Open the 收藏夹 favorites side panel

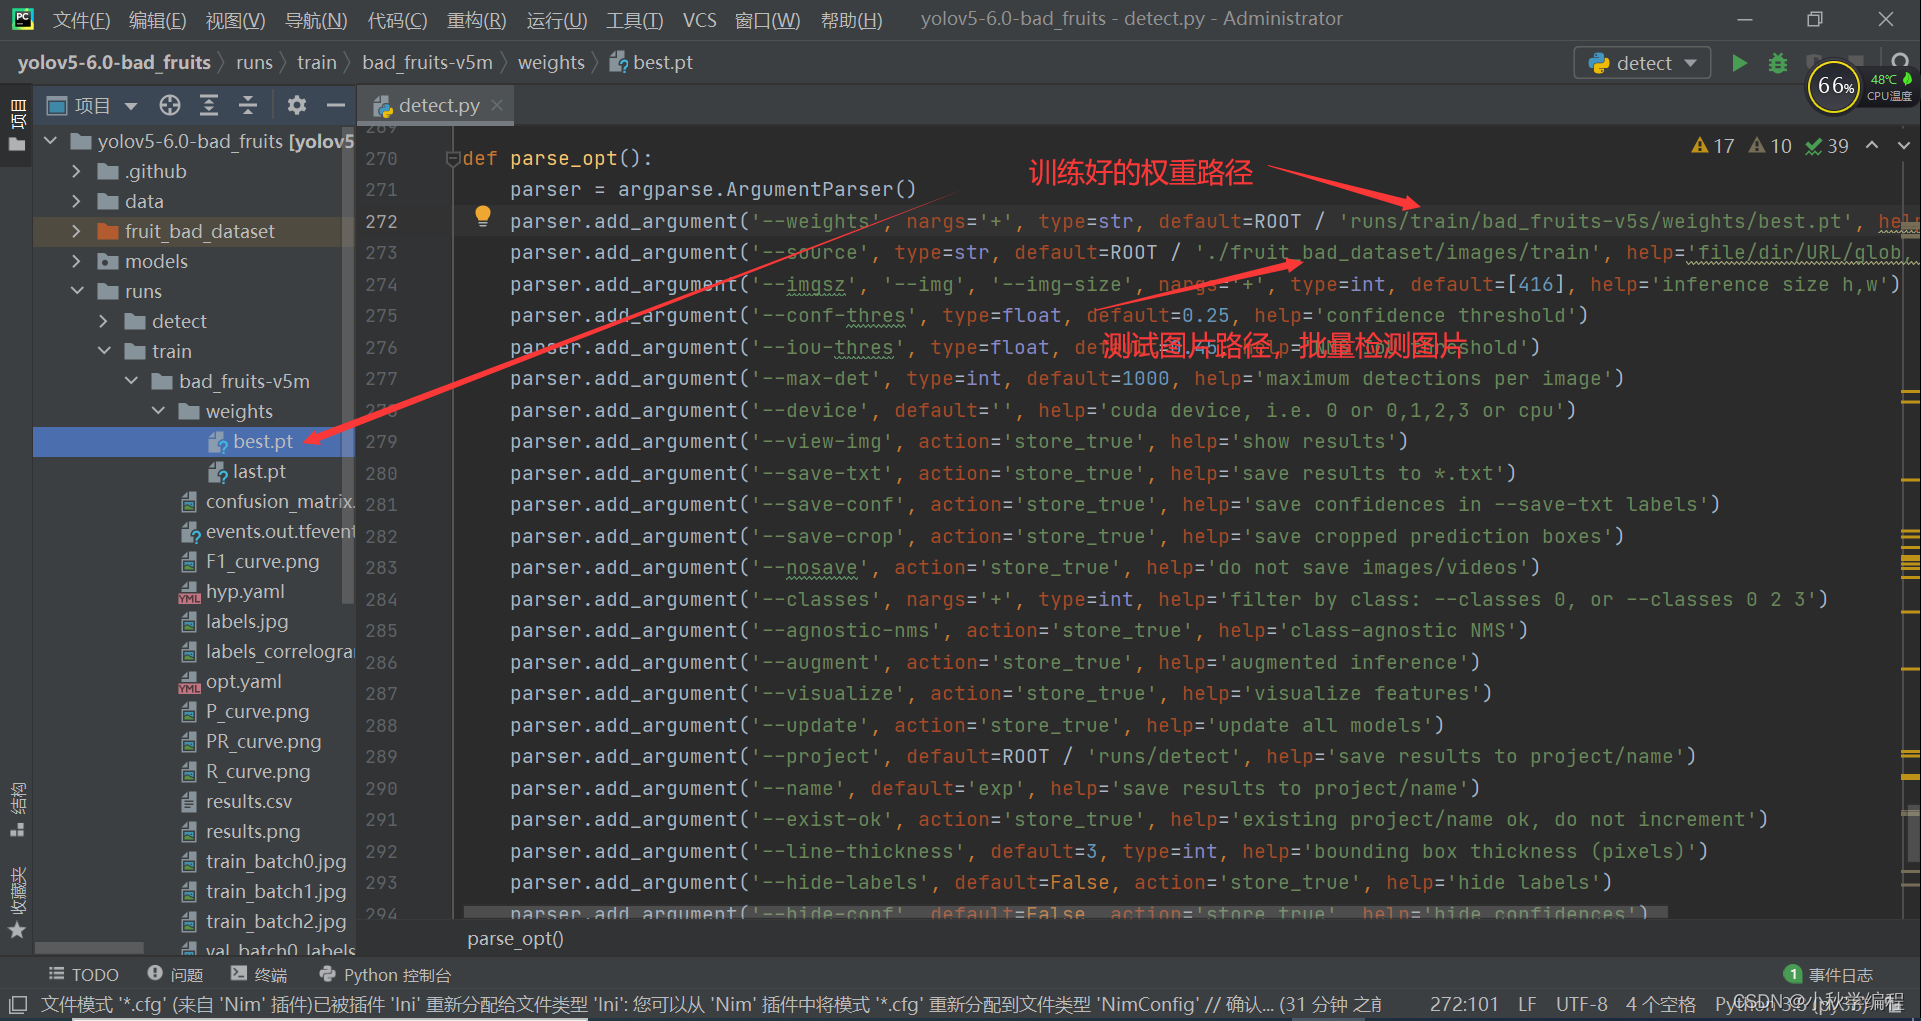[17, 902]
